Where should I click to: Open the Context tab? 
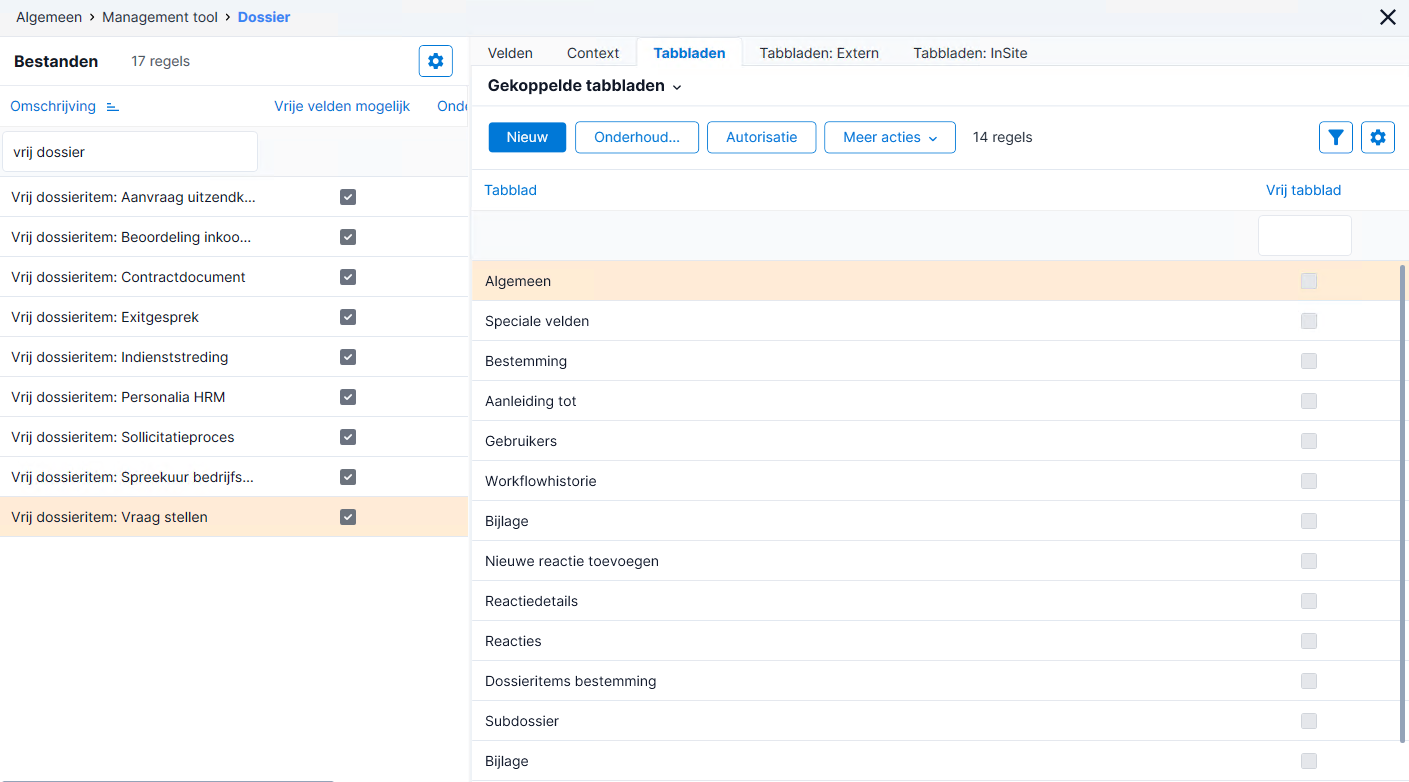click(x=593, y=53)
